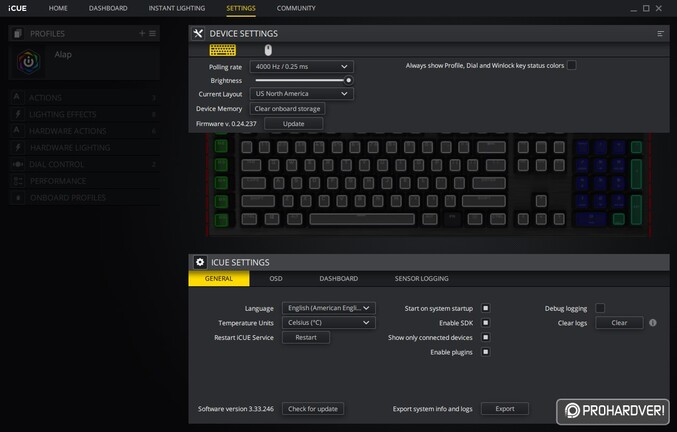Click the Actions section icon
Viewport: 677px width, 432px height.
click(17, 97)
